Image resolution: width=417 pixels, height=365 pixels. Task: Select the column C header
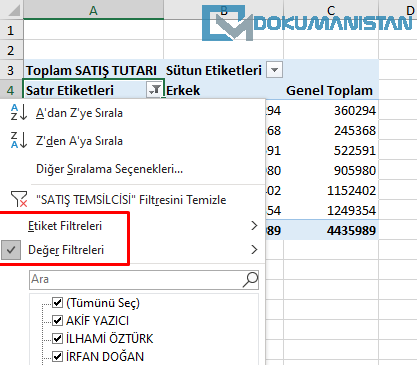[331, 10]
